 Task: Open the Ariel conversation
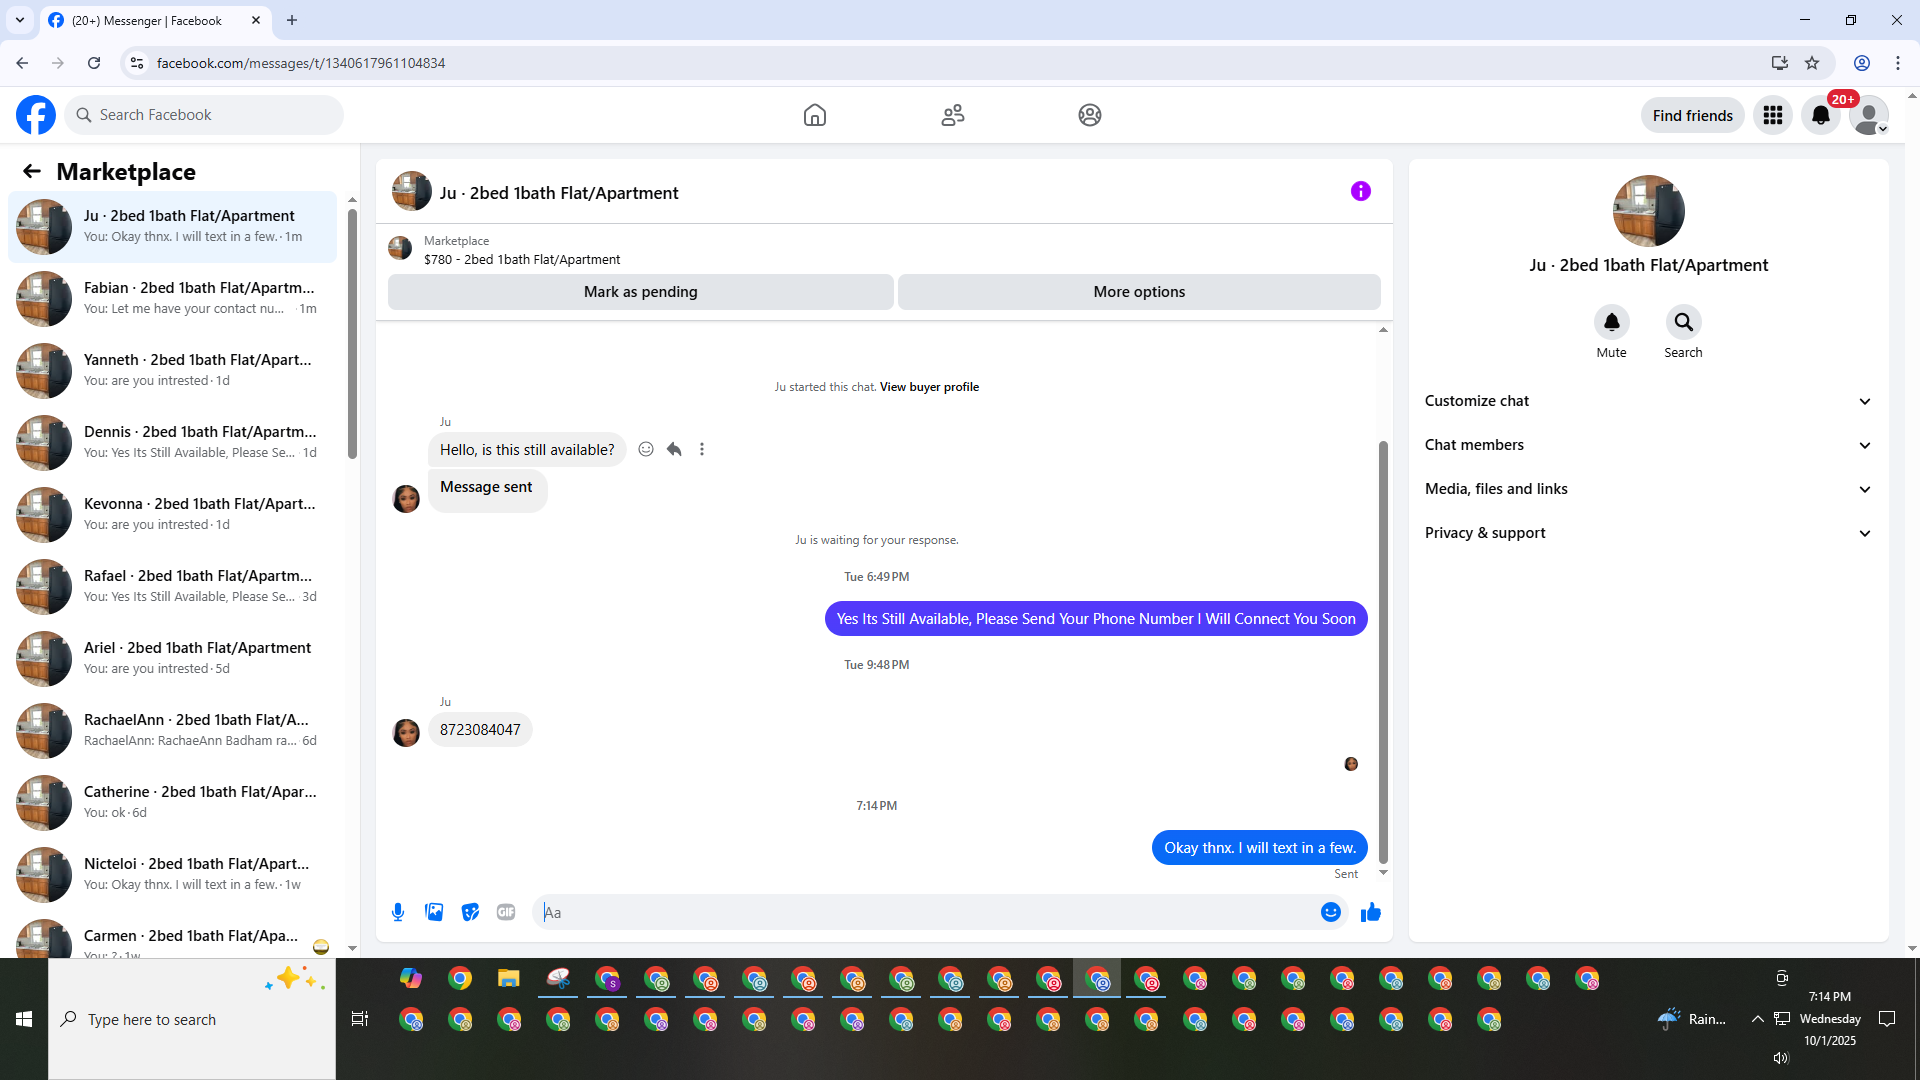click(x=172, y=659)
